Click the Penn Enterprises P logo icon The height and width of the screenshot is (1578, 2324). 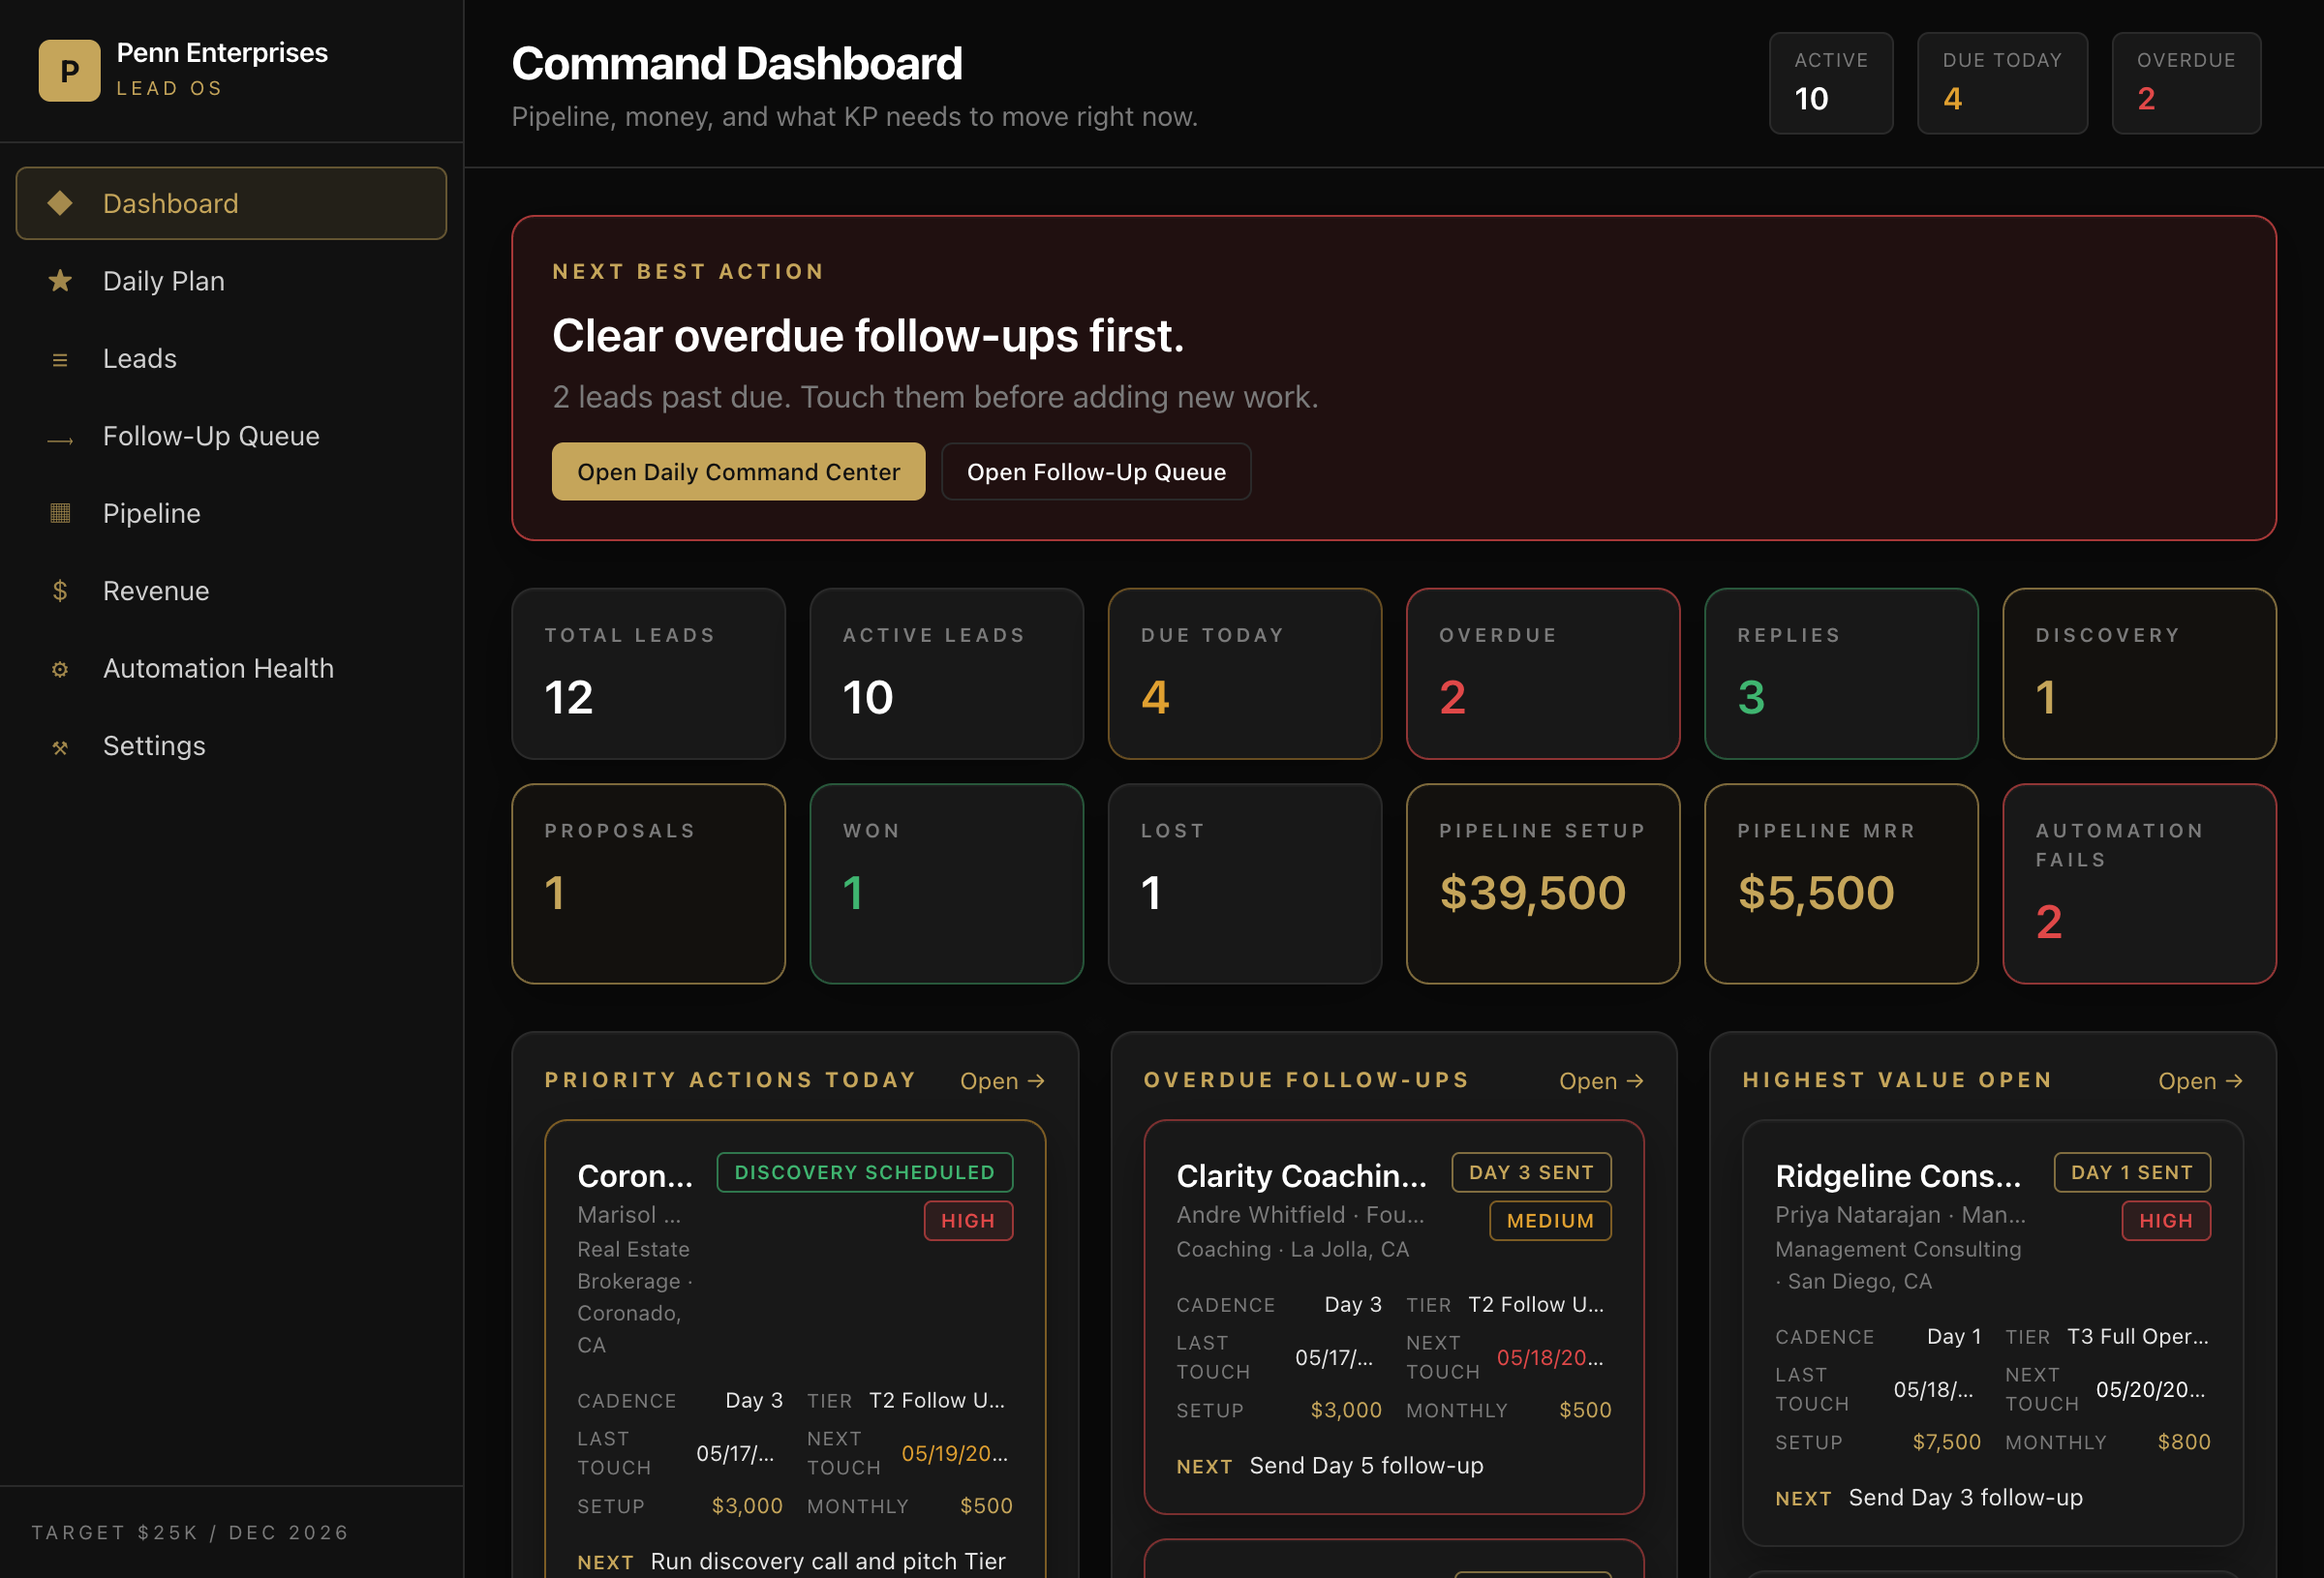click(69, 70)
